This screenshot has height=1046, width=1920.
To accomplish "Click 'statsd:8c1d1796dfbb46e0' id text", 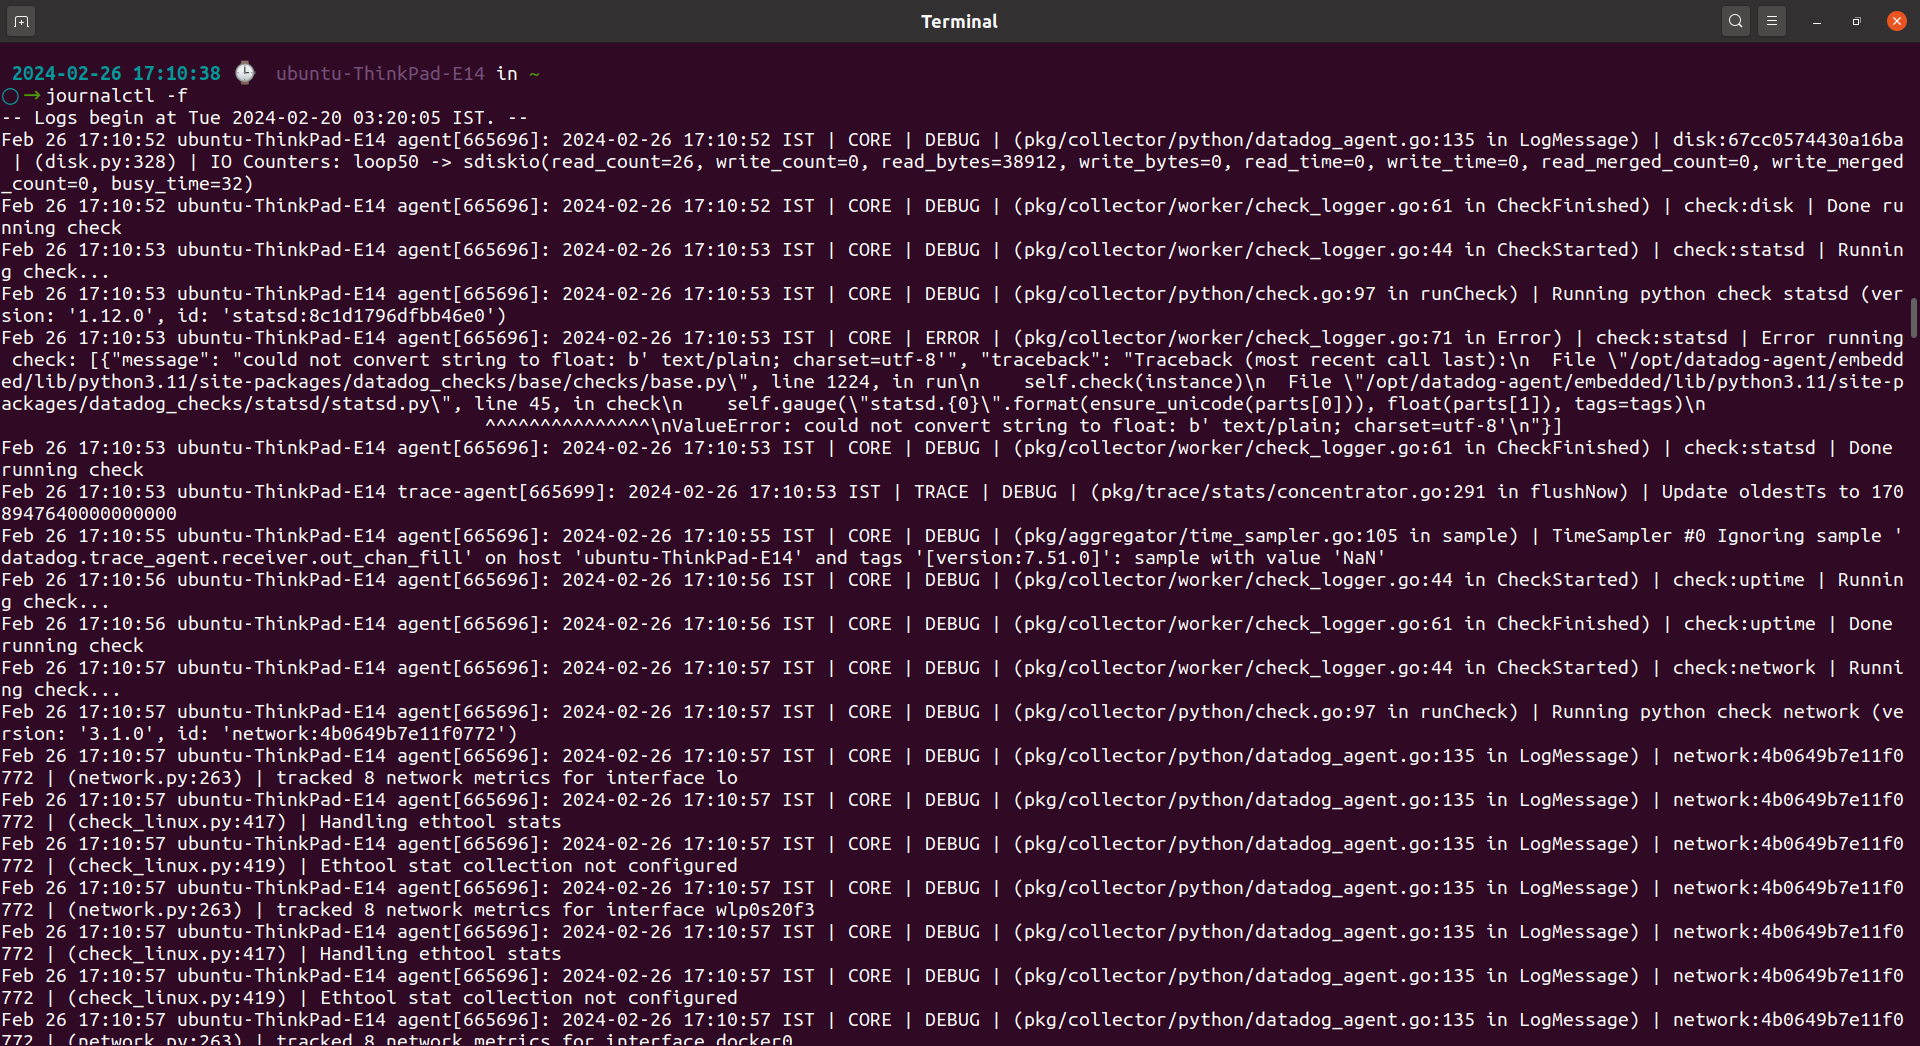I will coord(358,316).
